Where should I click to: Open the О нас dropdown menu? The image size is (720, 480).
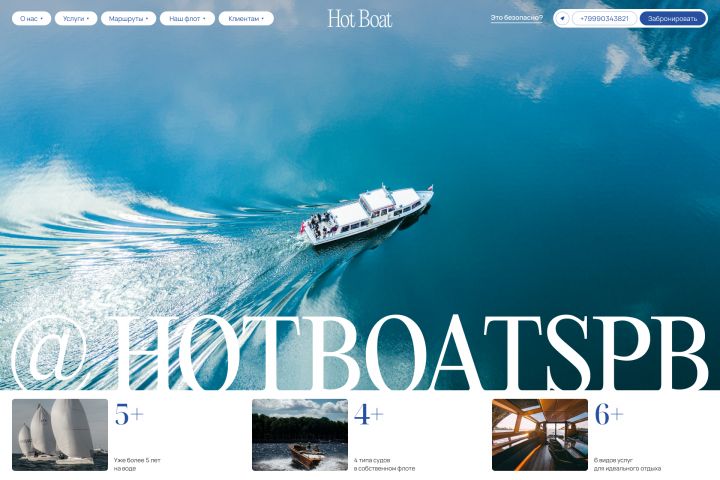(x=31, y=19)
